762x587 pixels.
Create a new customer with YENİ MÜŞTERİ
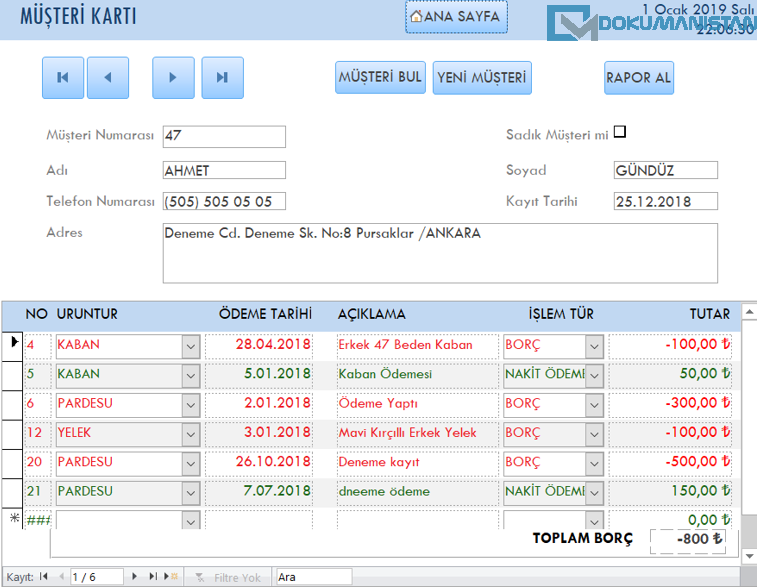click(482, 77)
